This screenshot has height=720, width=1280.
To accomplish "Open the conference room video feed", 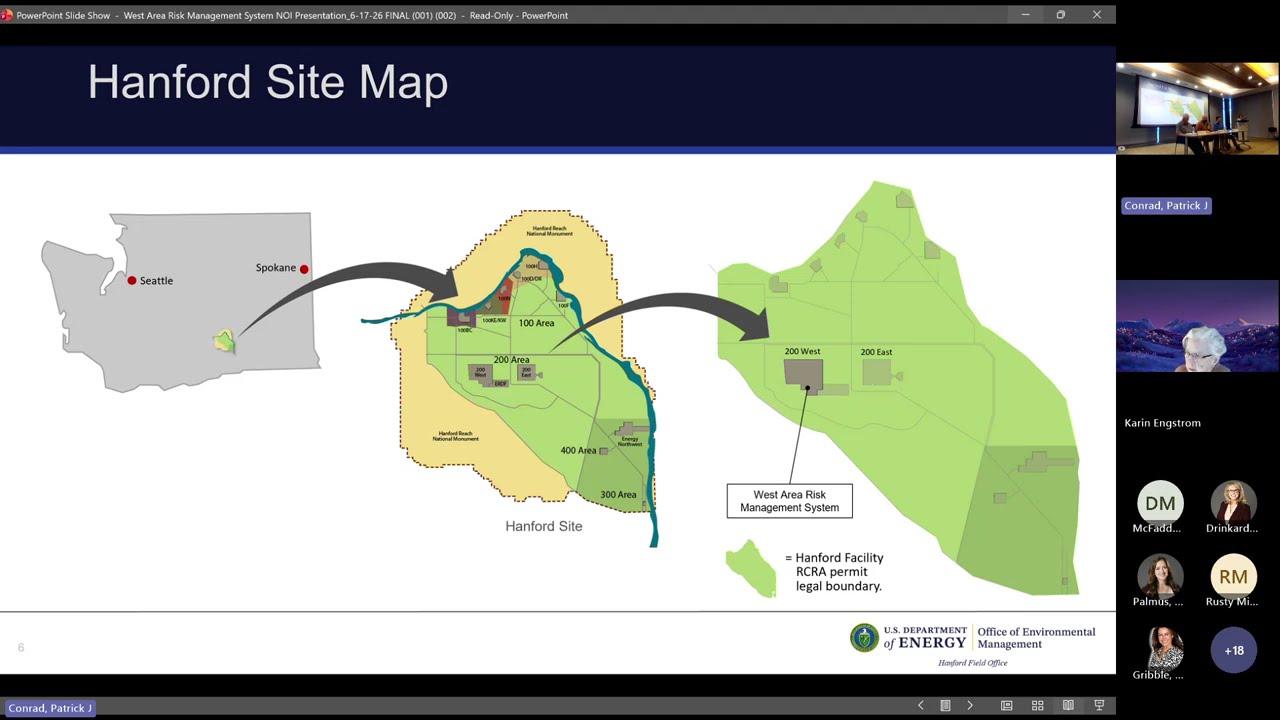I will click(1197, 109).
